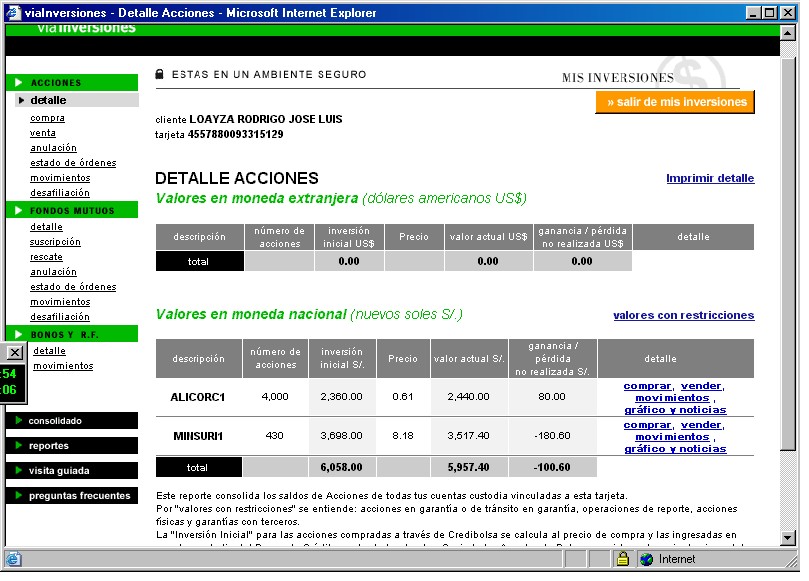Image resolution: width=809 pixels, height=581 pixels.
Task: Open 'preguntas frecuentes' menu item
Action: (72, 495)
